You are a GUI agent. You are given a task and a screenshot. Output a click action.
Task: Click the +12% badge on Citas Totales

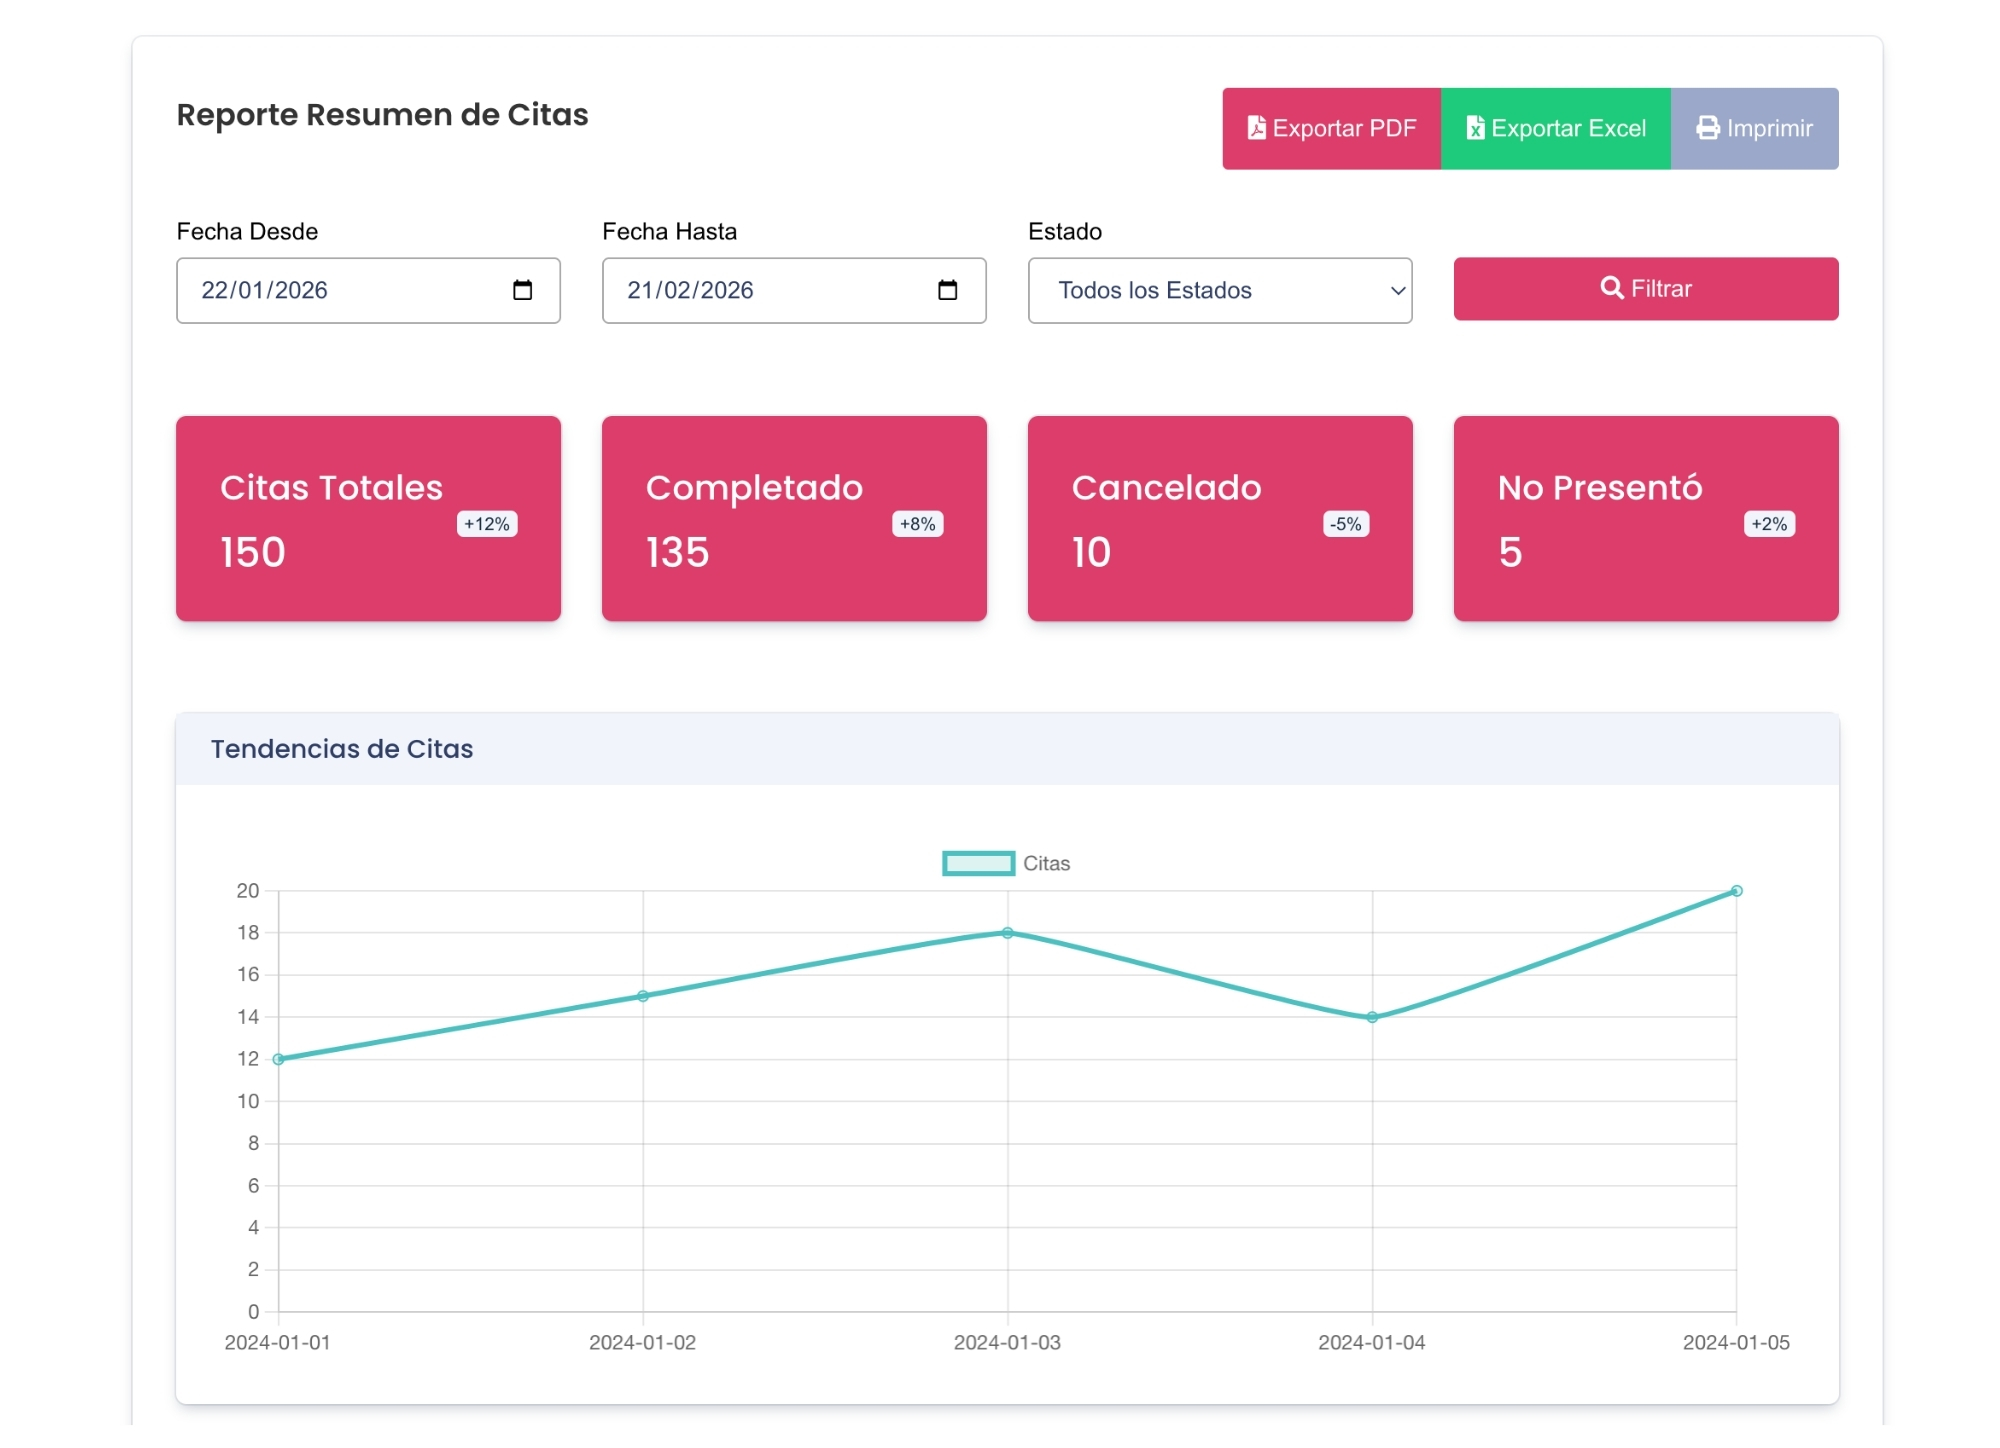(x=487, y=524)
